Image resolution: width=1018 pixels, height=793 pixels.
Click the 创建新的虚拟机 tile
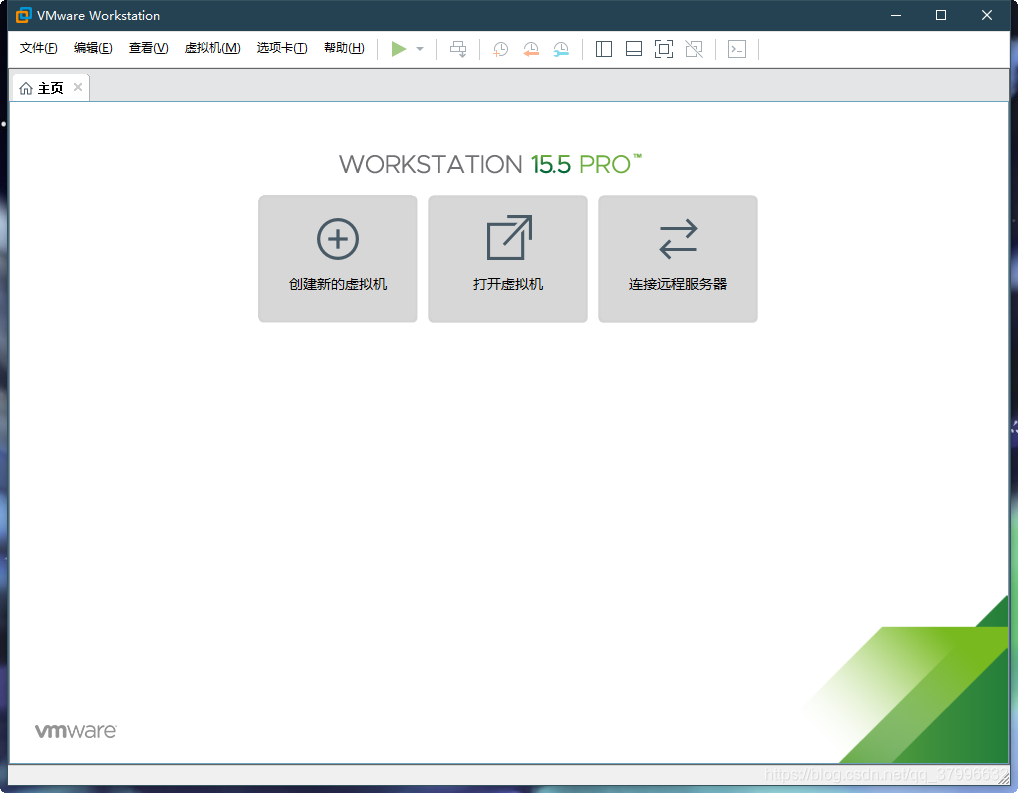338,258
